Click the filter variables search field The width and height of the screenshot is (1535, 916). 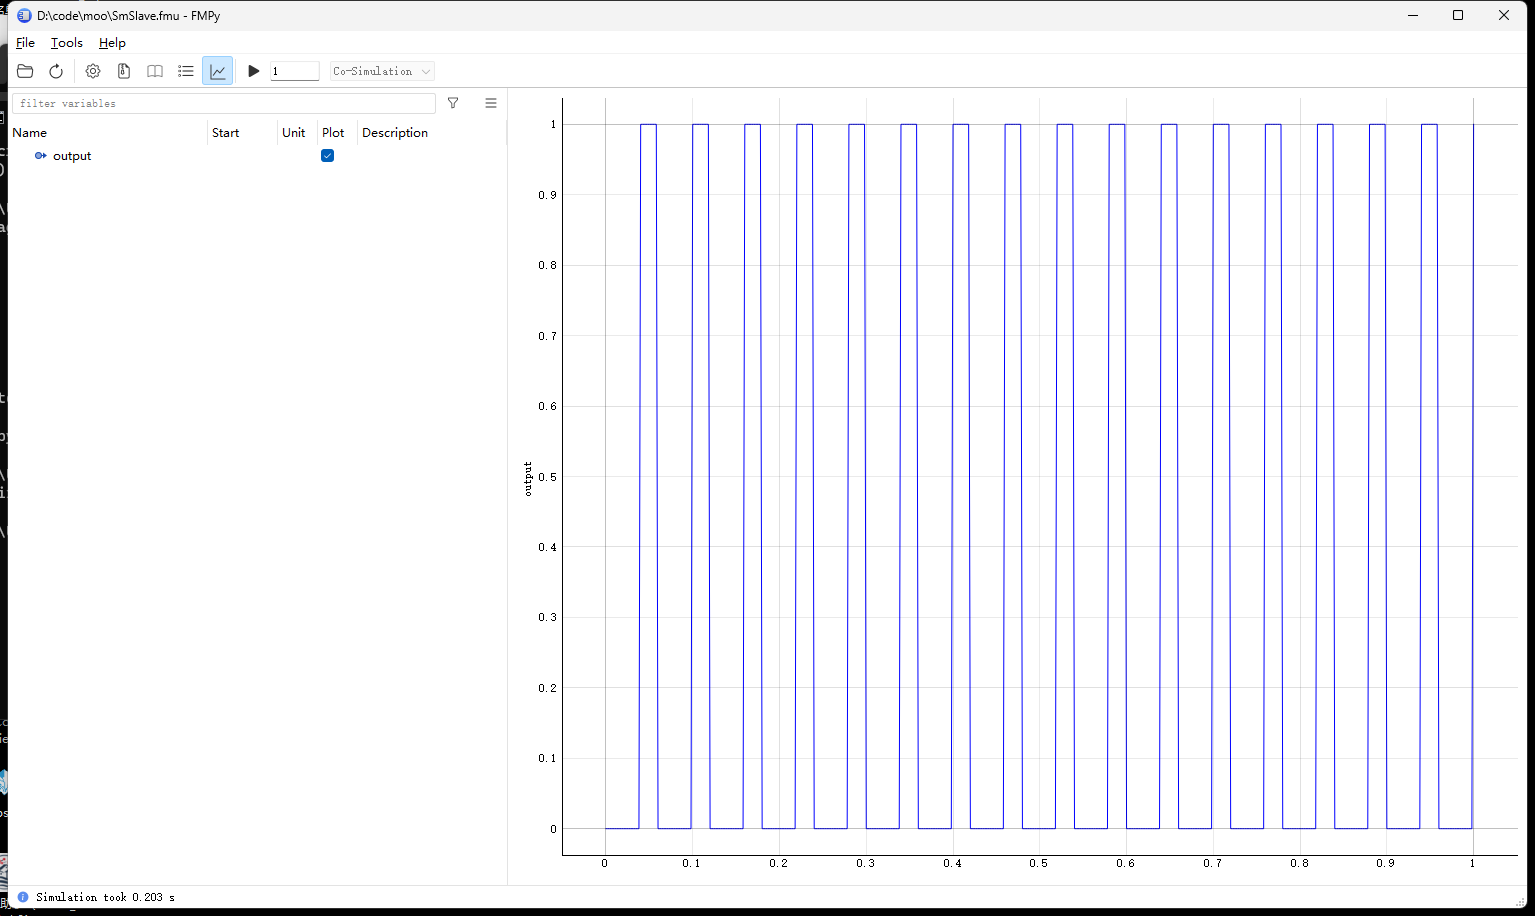pyautogui.click(x=224, y=103)
